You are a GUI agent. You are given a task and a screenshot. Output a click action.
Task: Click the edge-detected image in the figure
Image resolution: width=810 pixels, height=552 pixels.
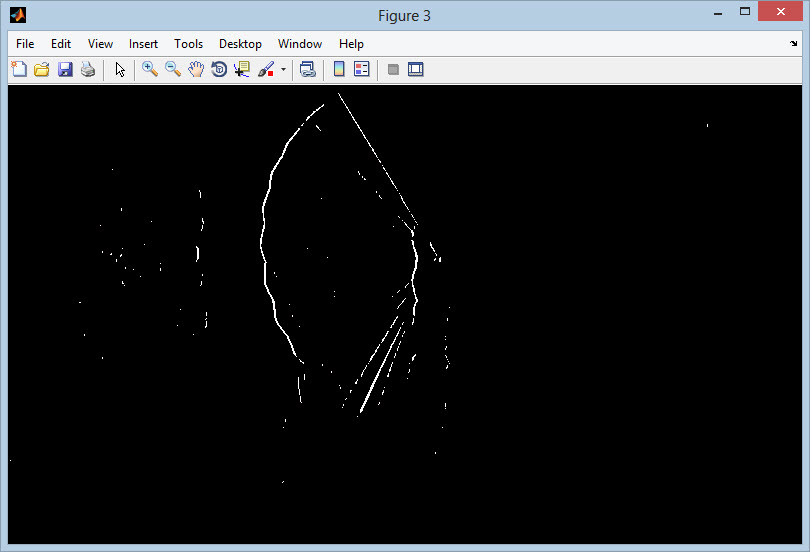(405, 314)
